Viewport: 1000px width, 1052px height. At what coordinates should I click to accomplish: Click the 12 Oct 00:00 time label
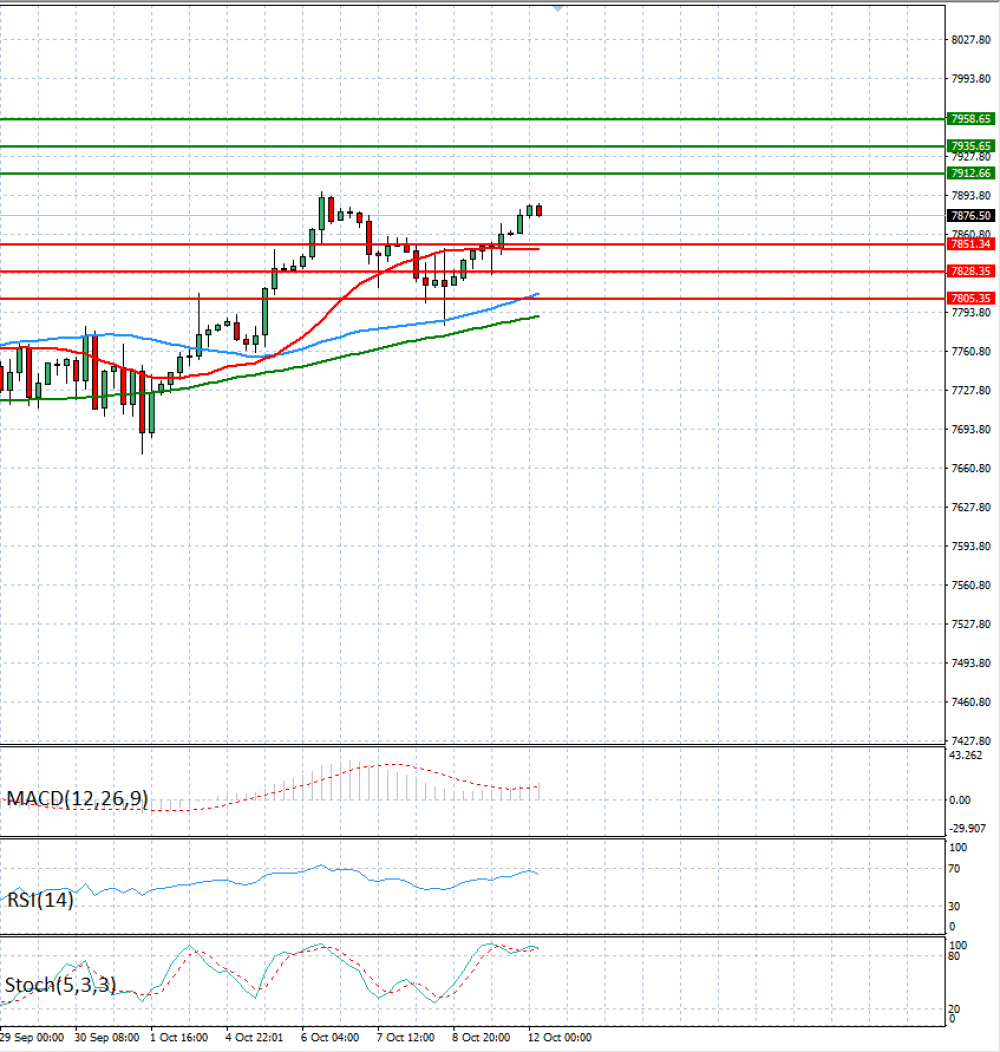tap(560, 1037)
